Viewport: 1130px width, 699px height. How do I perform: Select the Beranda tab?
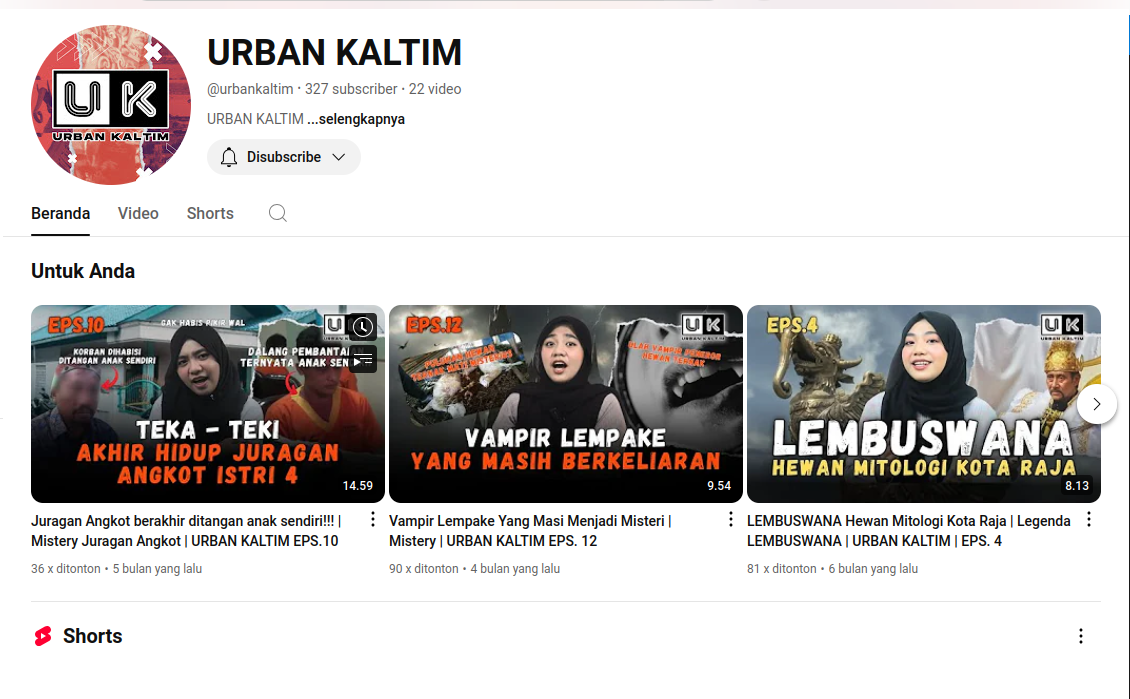coord(60,213)
